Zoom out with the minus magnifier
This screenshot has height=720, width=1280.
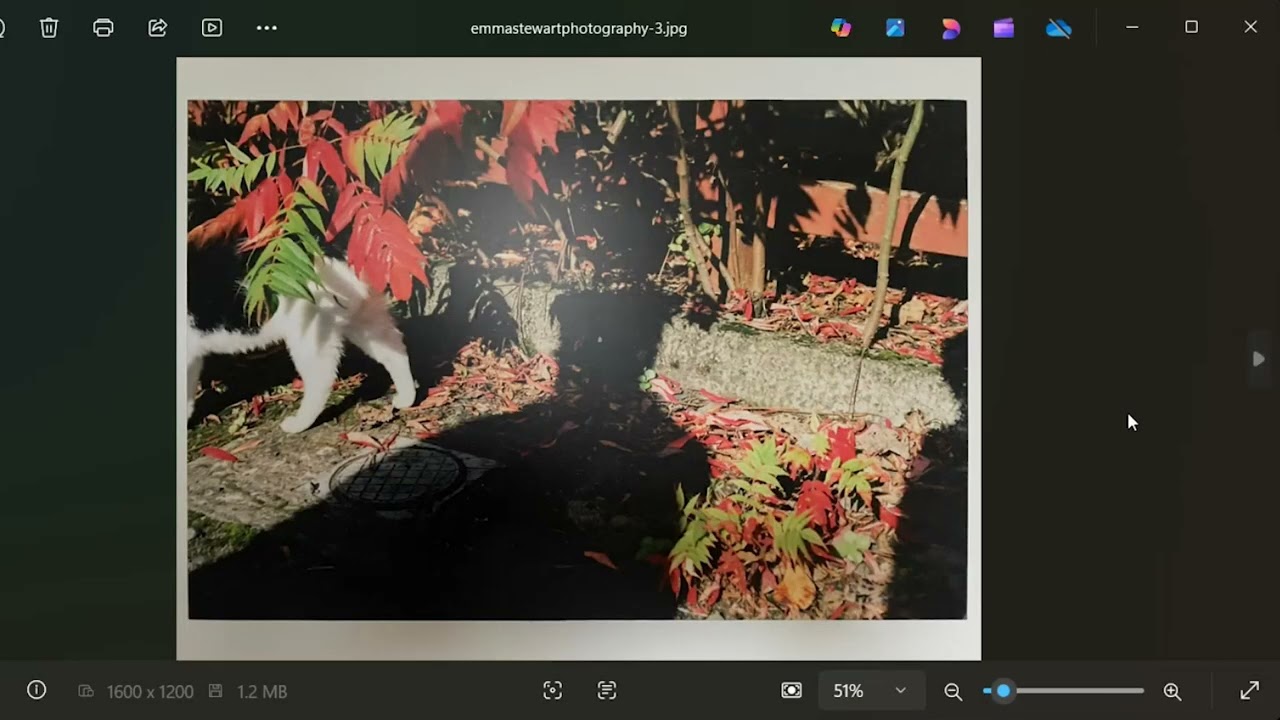[953, 691]
